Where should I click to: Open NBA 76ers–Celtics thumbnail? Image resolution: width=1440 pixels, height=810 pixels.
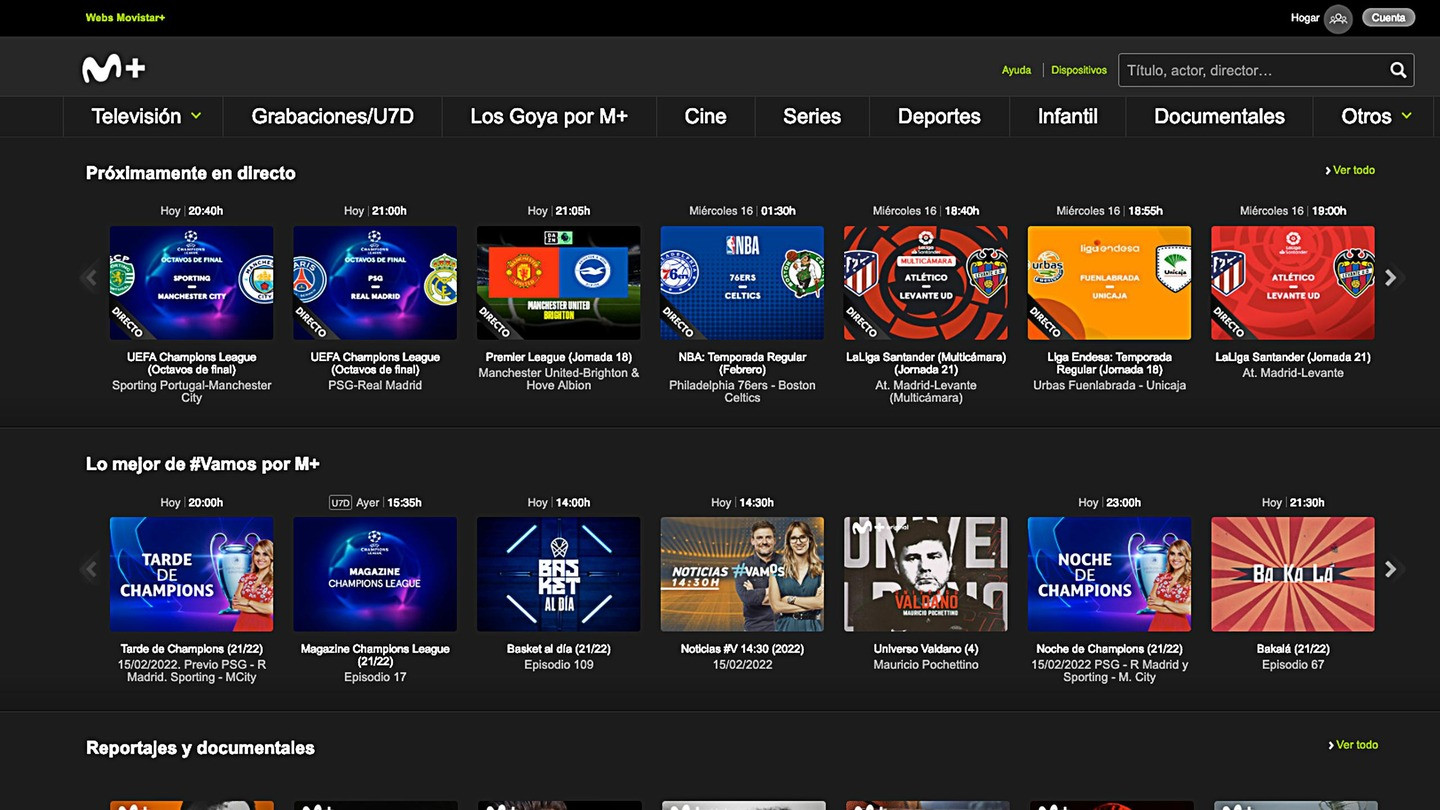(x=742, y=283)
